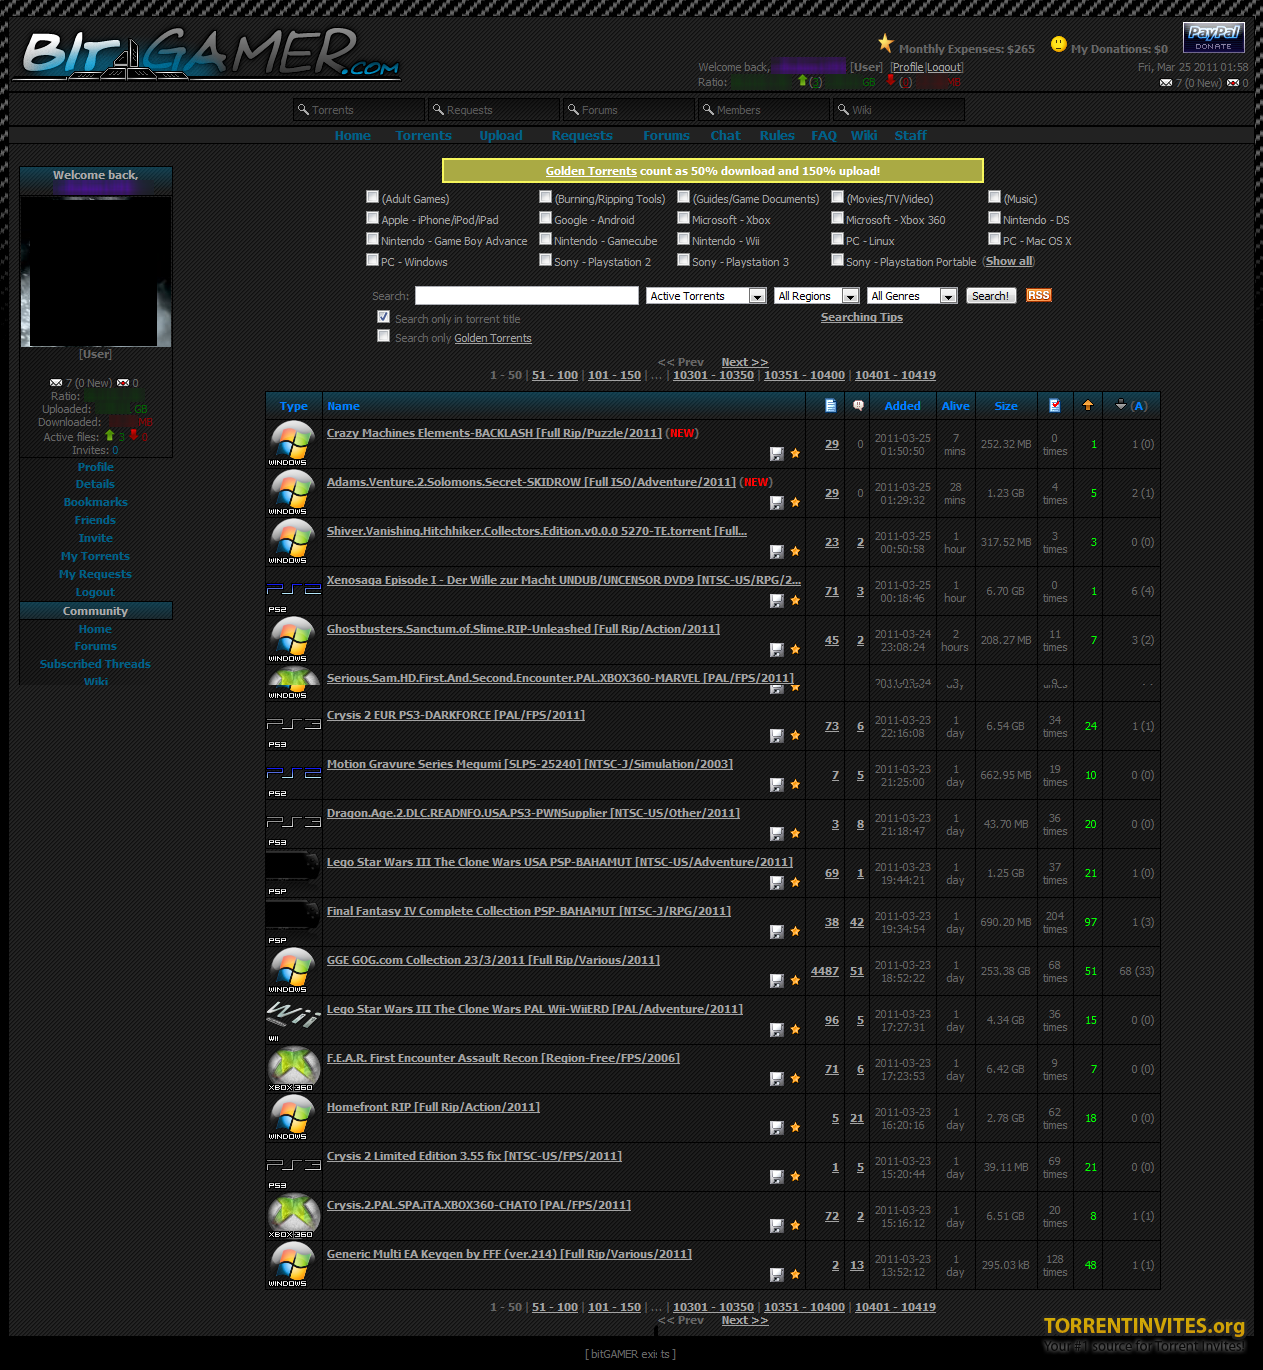This screenshot has height=1370, width=1263.
Task: Tick the Nintendo - Wii checkbox
Action: click(x=684, y=239)
